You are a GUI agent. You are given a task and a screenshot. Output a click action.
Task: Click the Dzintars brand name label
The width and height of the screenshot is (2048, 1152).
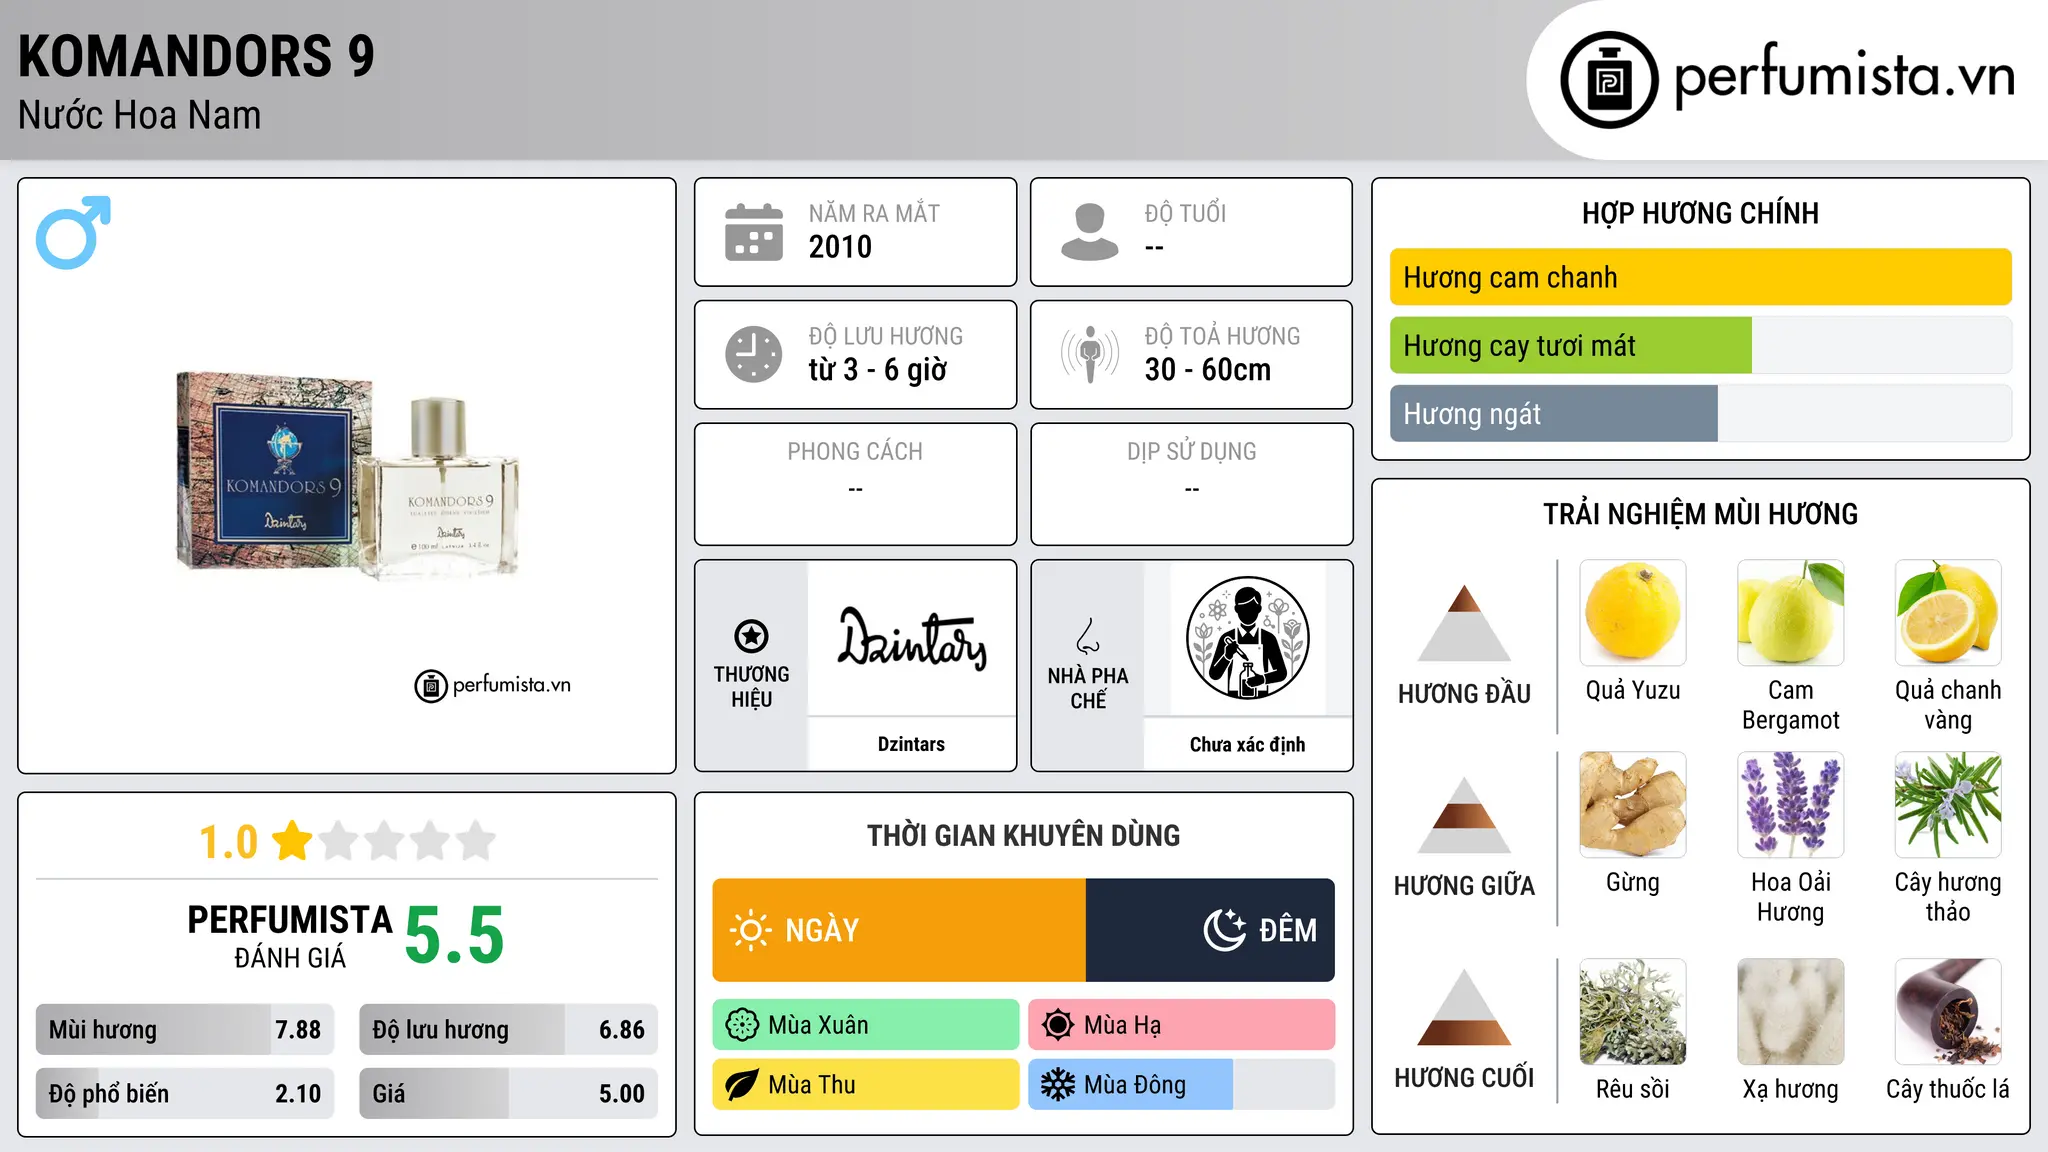911,744
